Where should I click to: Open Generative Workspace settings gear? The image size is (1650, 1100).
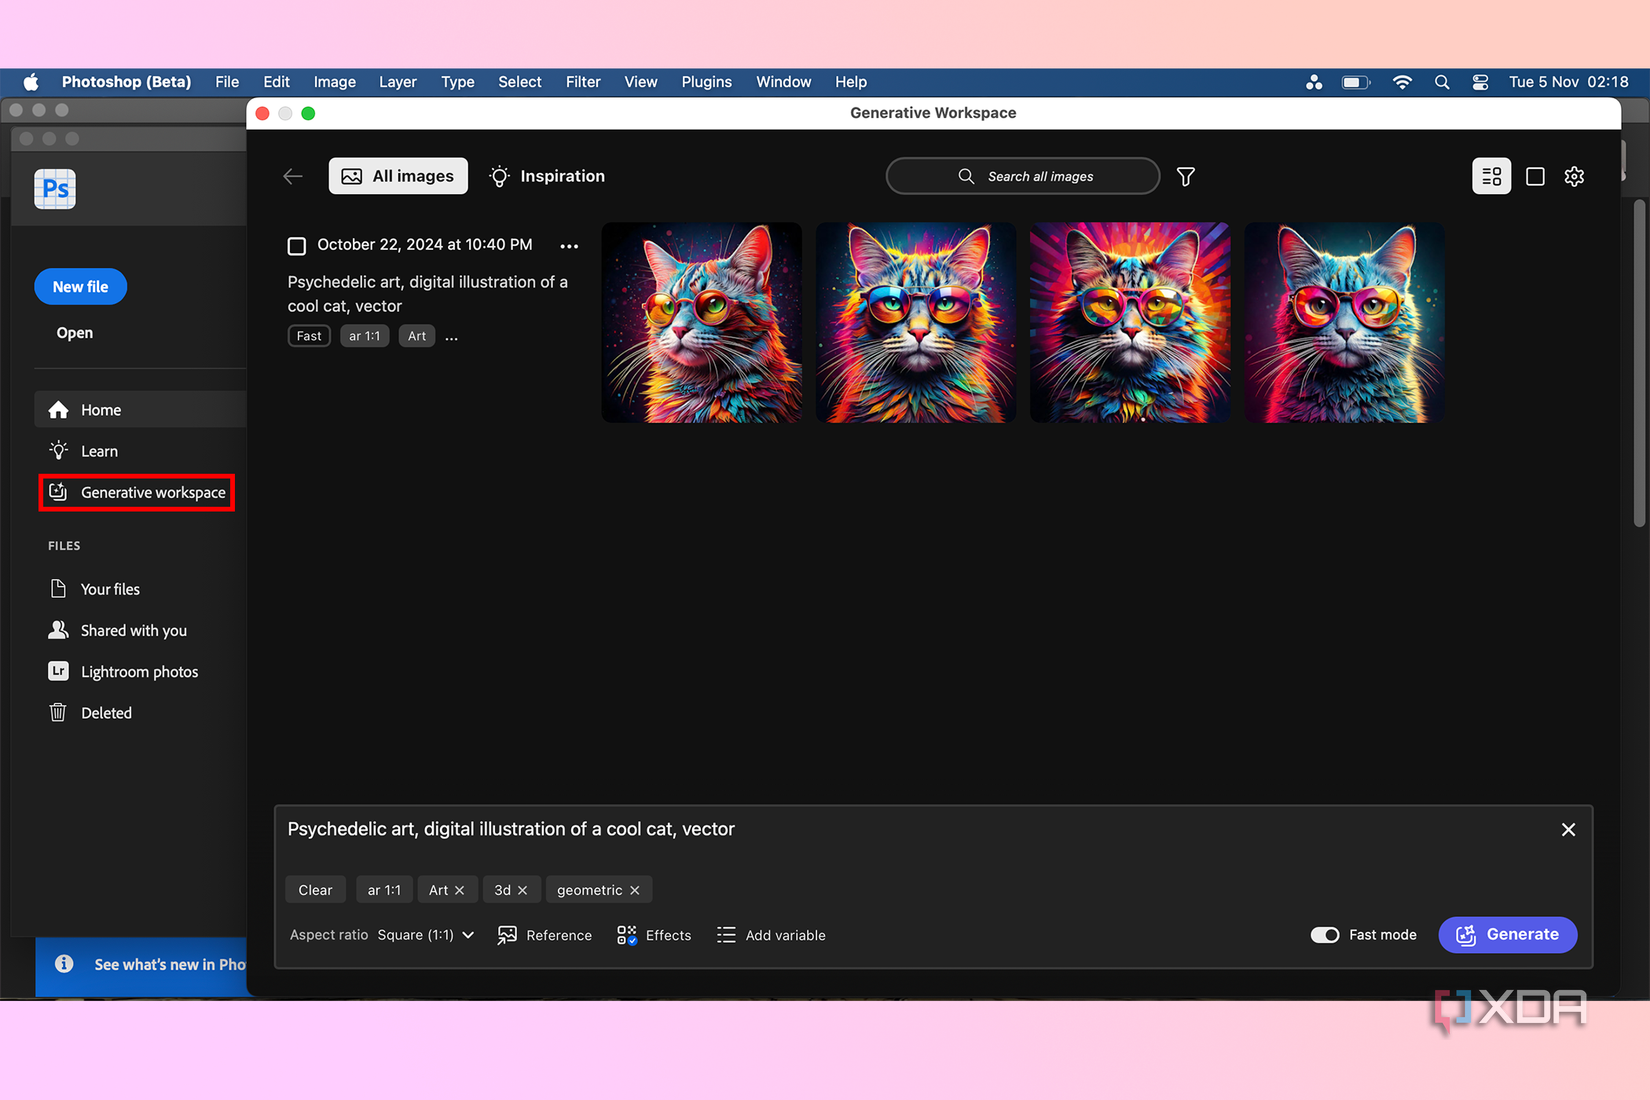(1574, 176)
